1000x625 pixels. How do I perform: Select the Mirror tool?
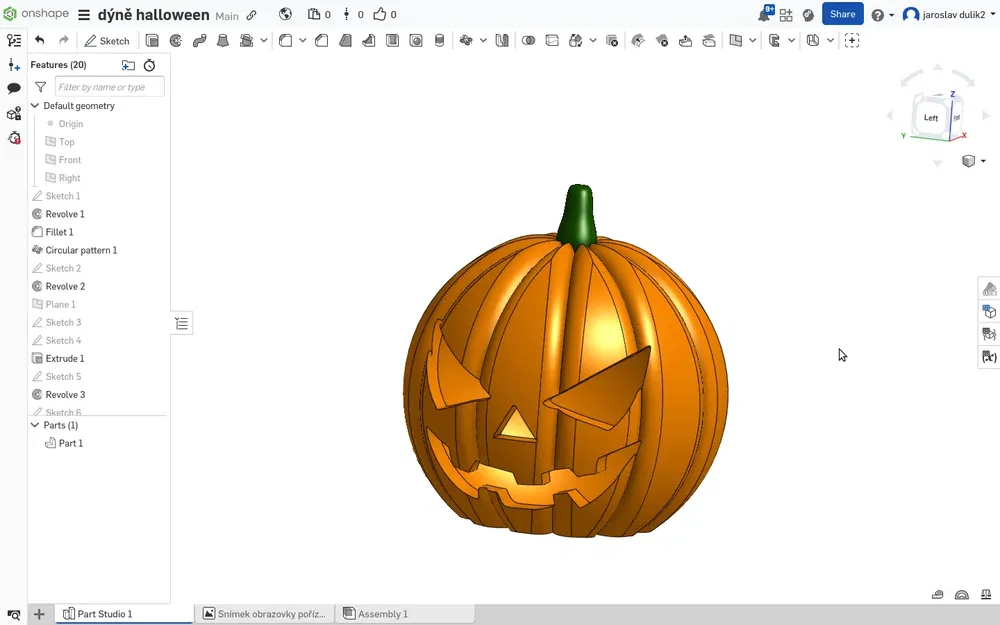pyautogui.click(x=501, y=41)
